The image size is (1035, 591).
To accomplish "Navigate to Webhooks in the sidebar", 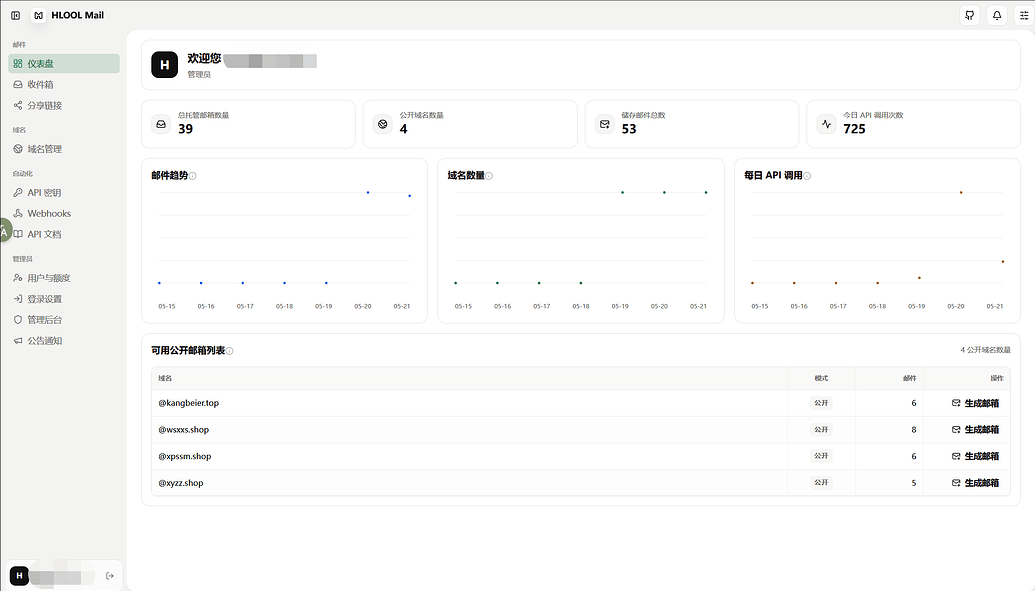I will 64,213.
